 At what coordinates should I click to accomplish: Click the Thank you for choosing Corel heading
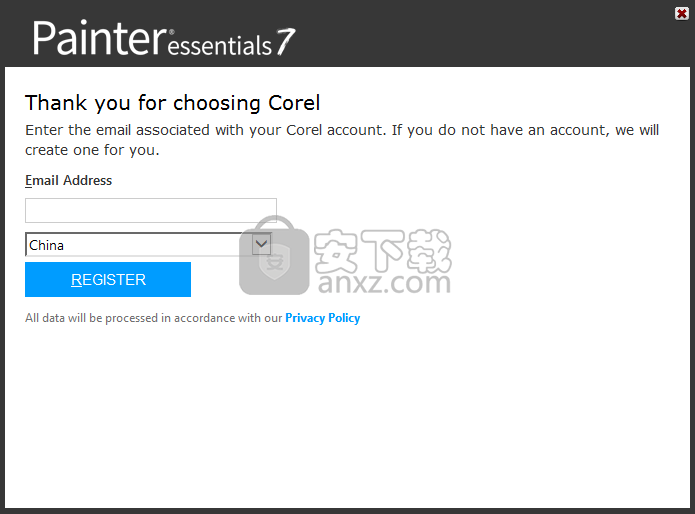pyautogui.click(x=172, y=103)
